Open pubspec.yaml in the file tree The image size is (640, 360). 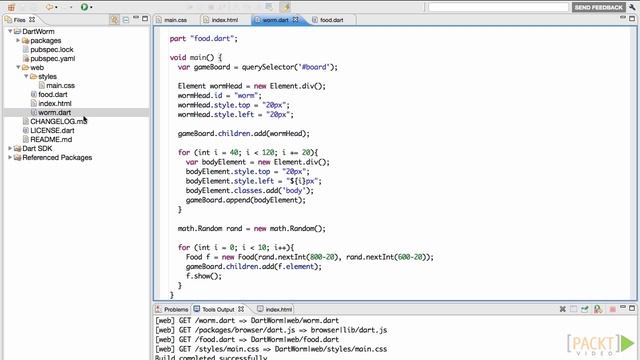53,58
